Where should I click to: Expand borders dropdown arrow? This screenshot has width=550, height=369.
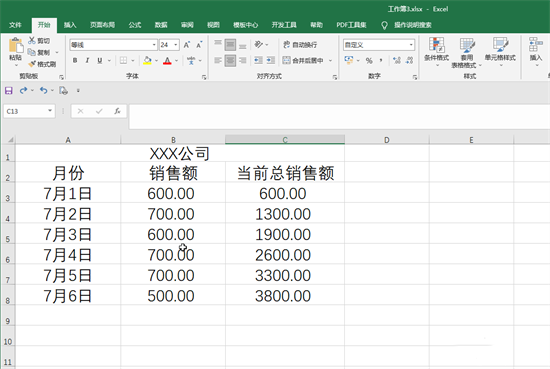133,60
